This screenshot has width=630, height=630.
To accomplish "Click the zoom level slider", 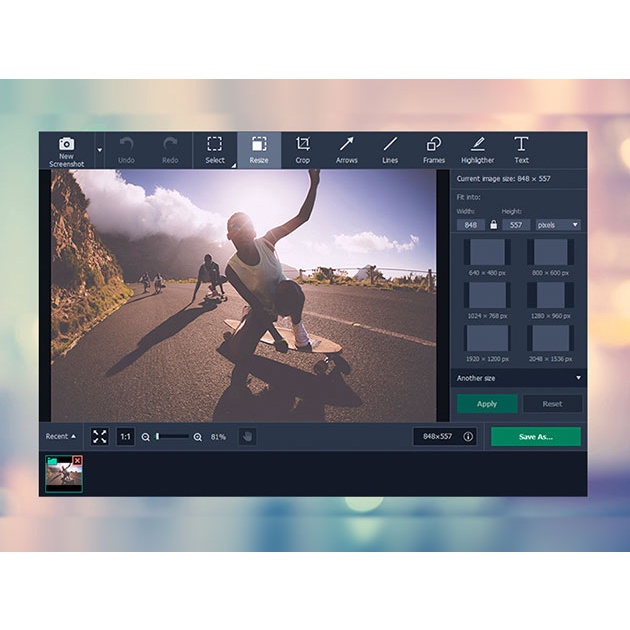I will coord(171,436).
